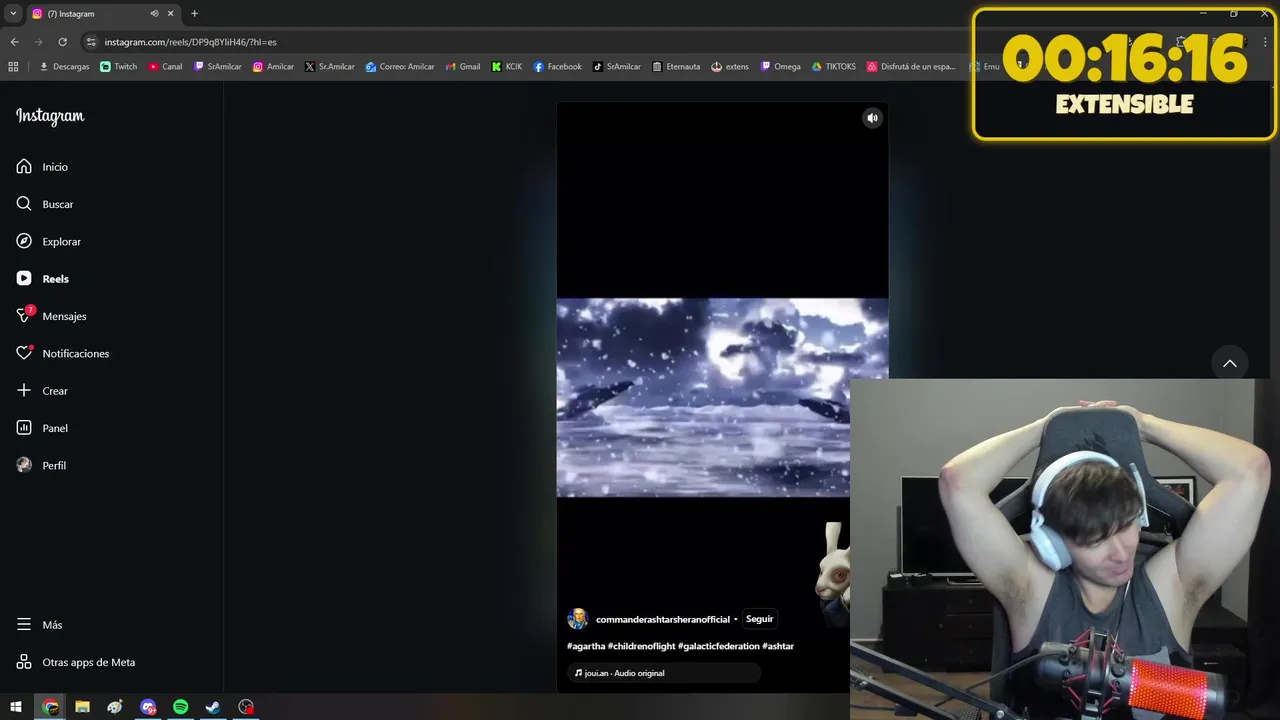Open Steam from taskbar

213,707
